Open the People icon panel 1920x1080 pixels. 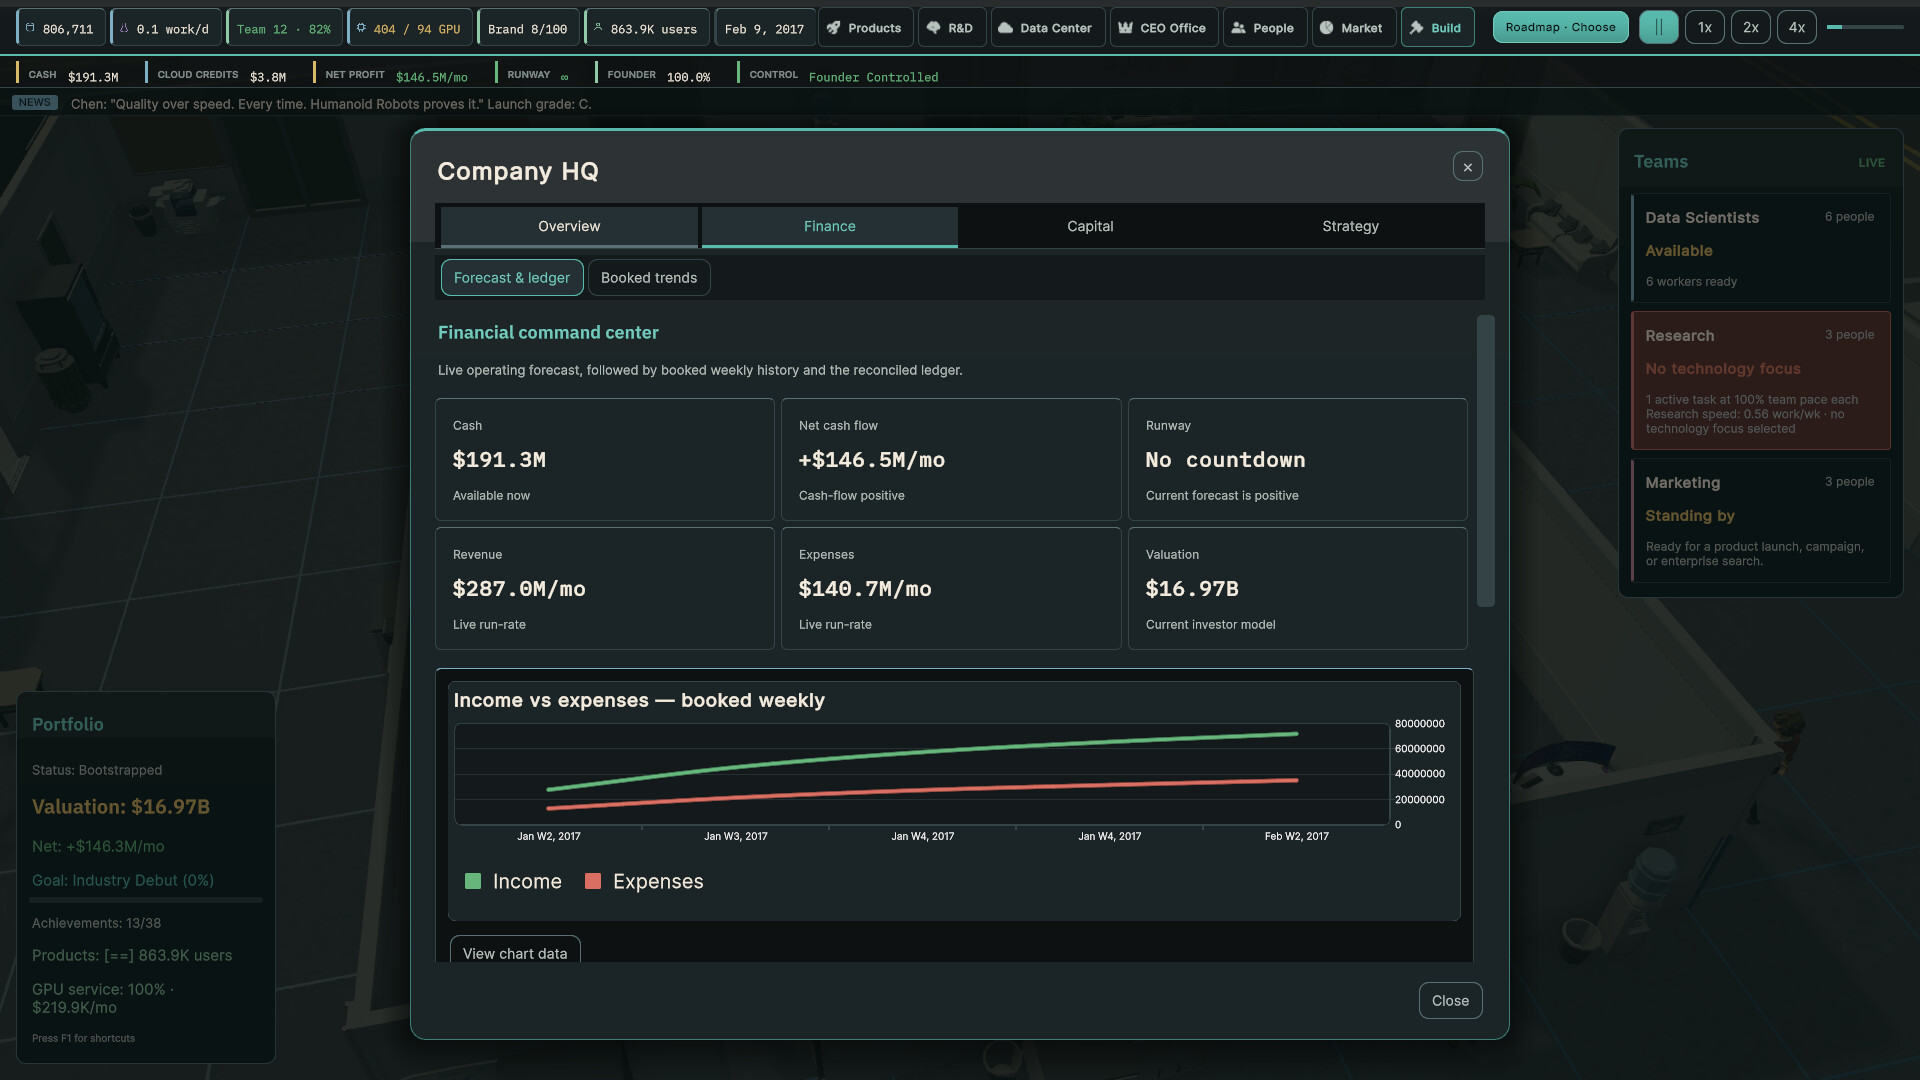(1263, 28)
